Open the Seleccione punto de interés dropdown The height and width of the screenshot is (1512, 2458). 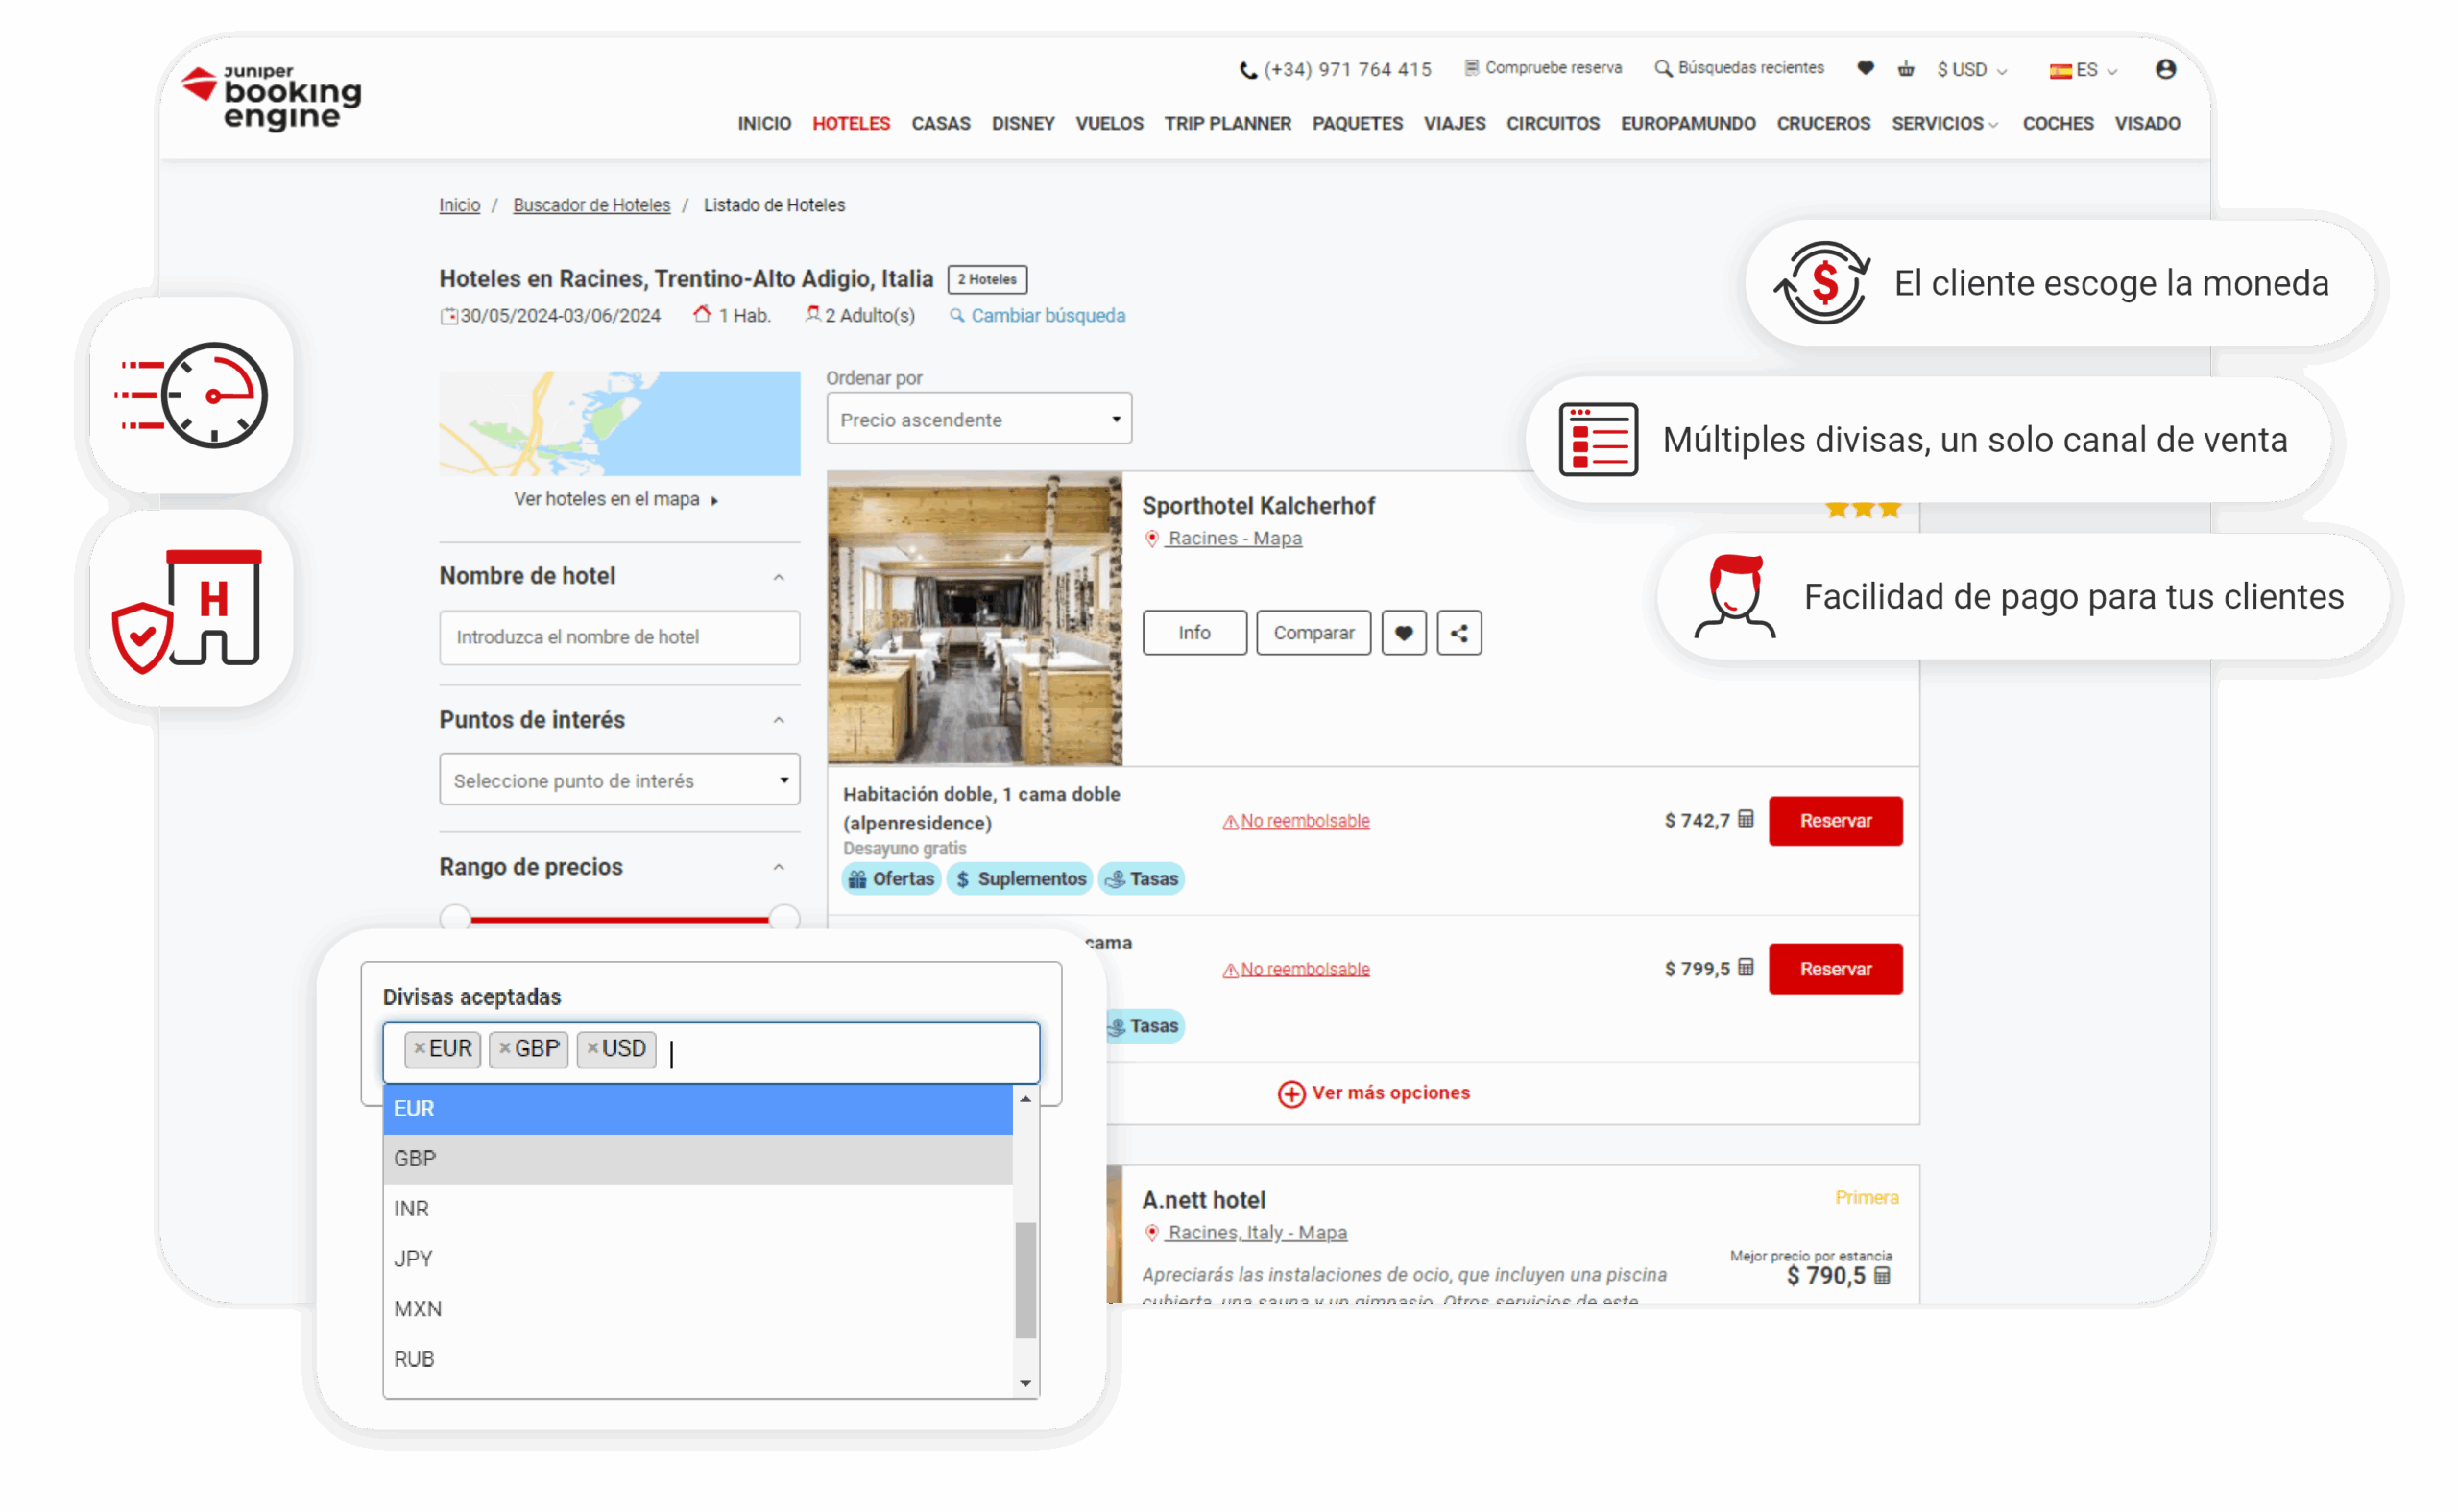click(x=619, y=780)
